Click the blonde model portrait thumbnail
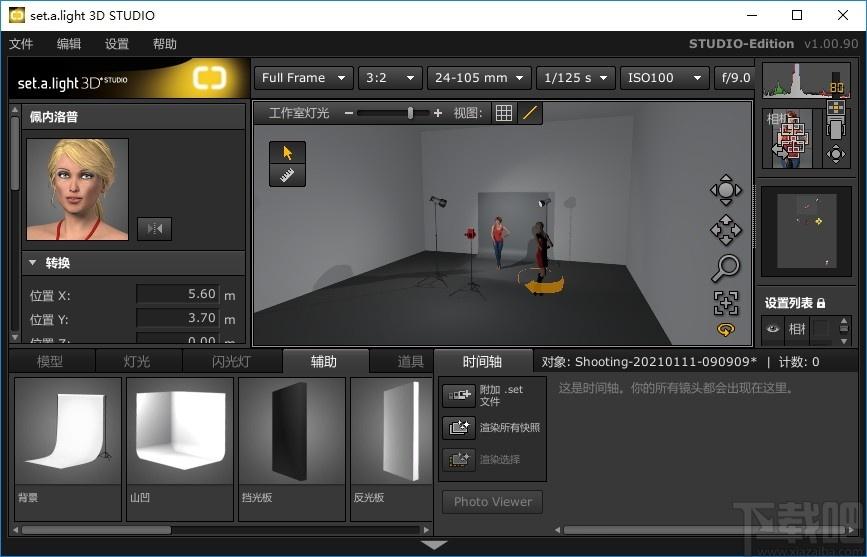Image resolution: width=867 pixels, height=557 pixels. (77, 189)
